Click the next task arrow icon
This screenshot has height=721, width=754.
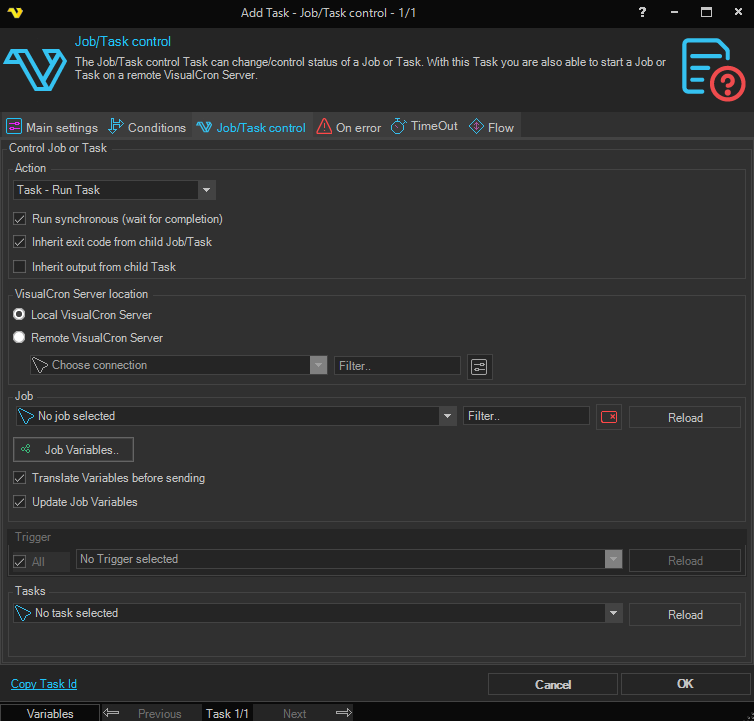pyautogui.click(x=343, y=713)
